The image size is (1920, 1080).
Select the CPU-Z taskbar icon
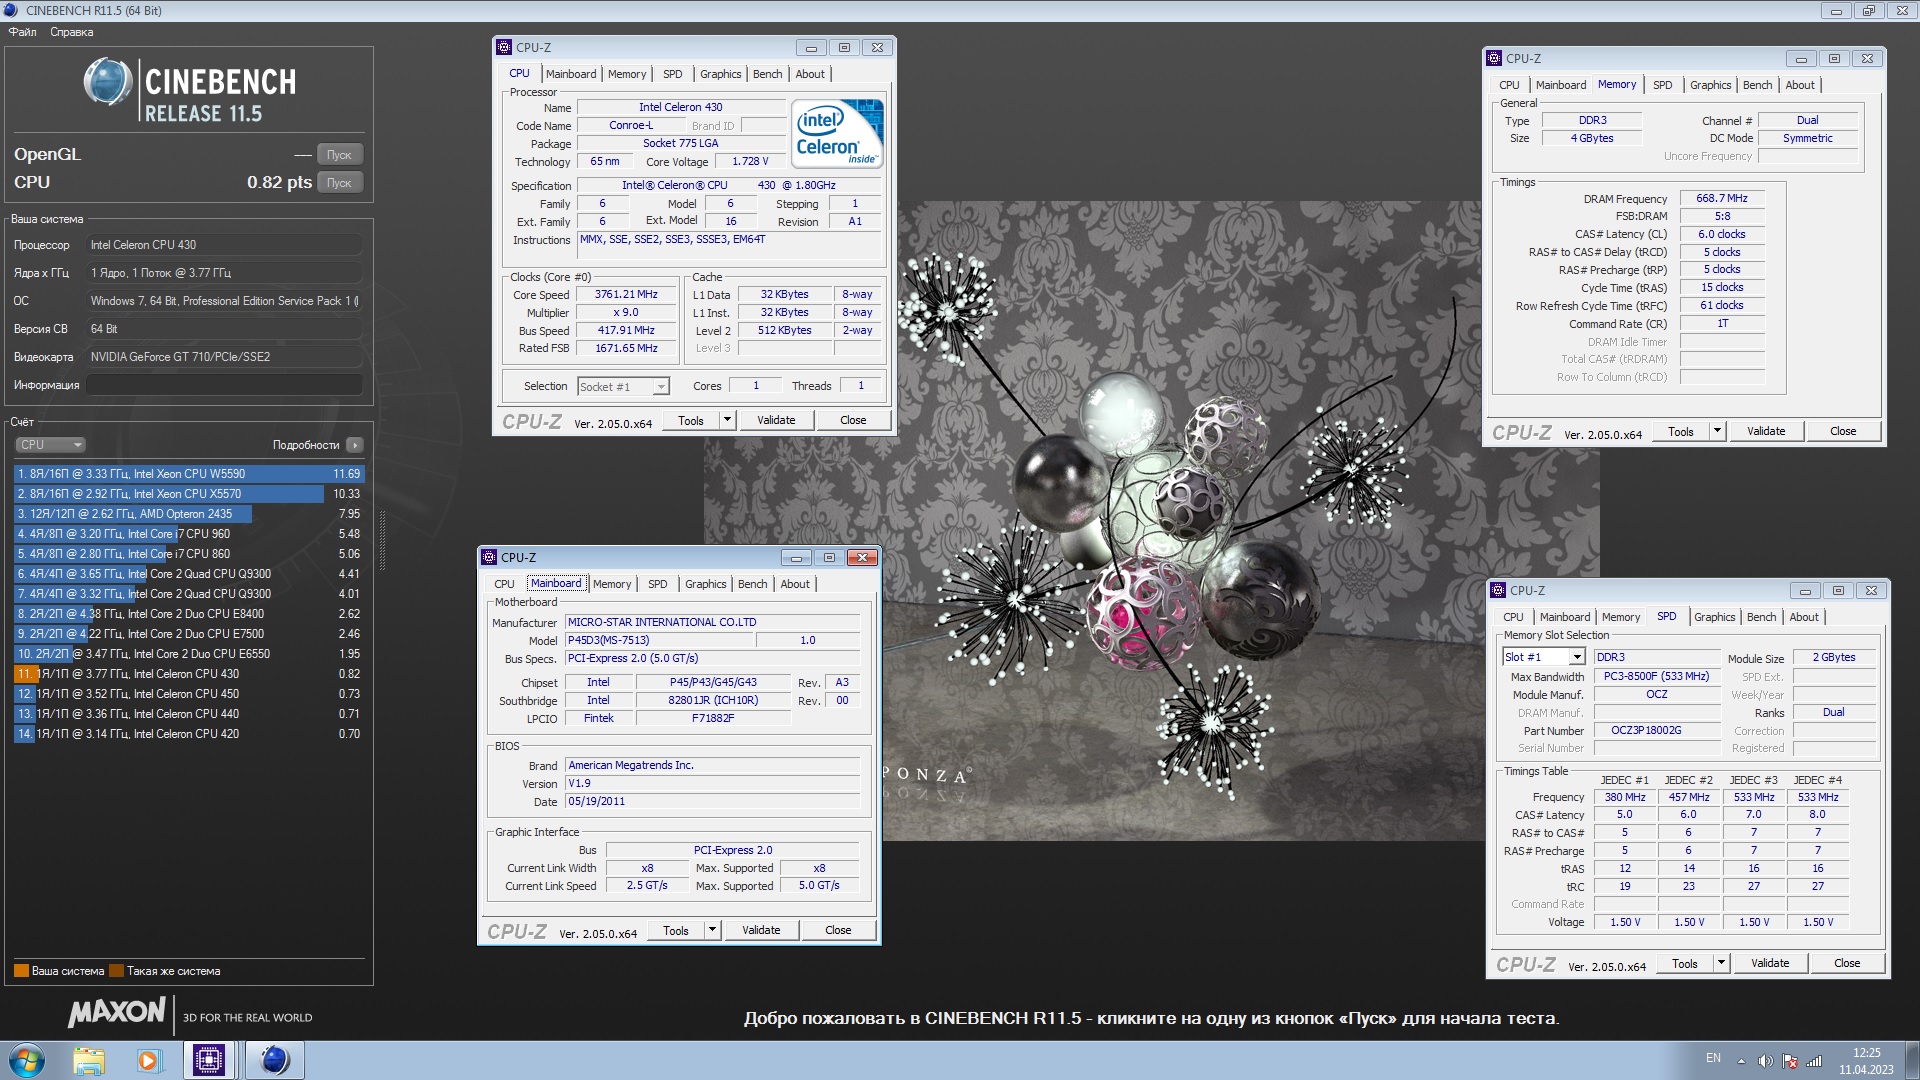tap(209, 1060)
